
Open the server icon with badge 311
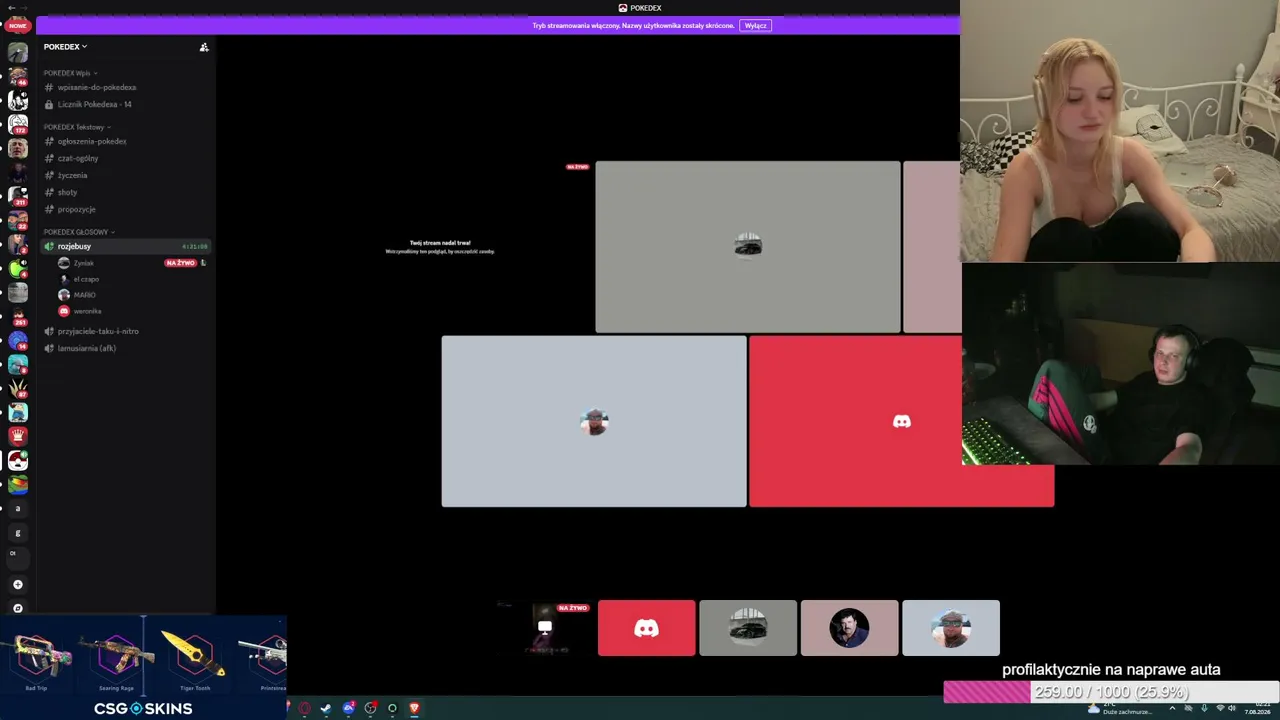[x=18, y=196]
